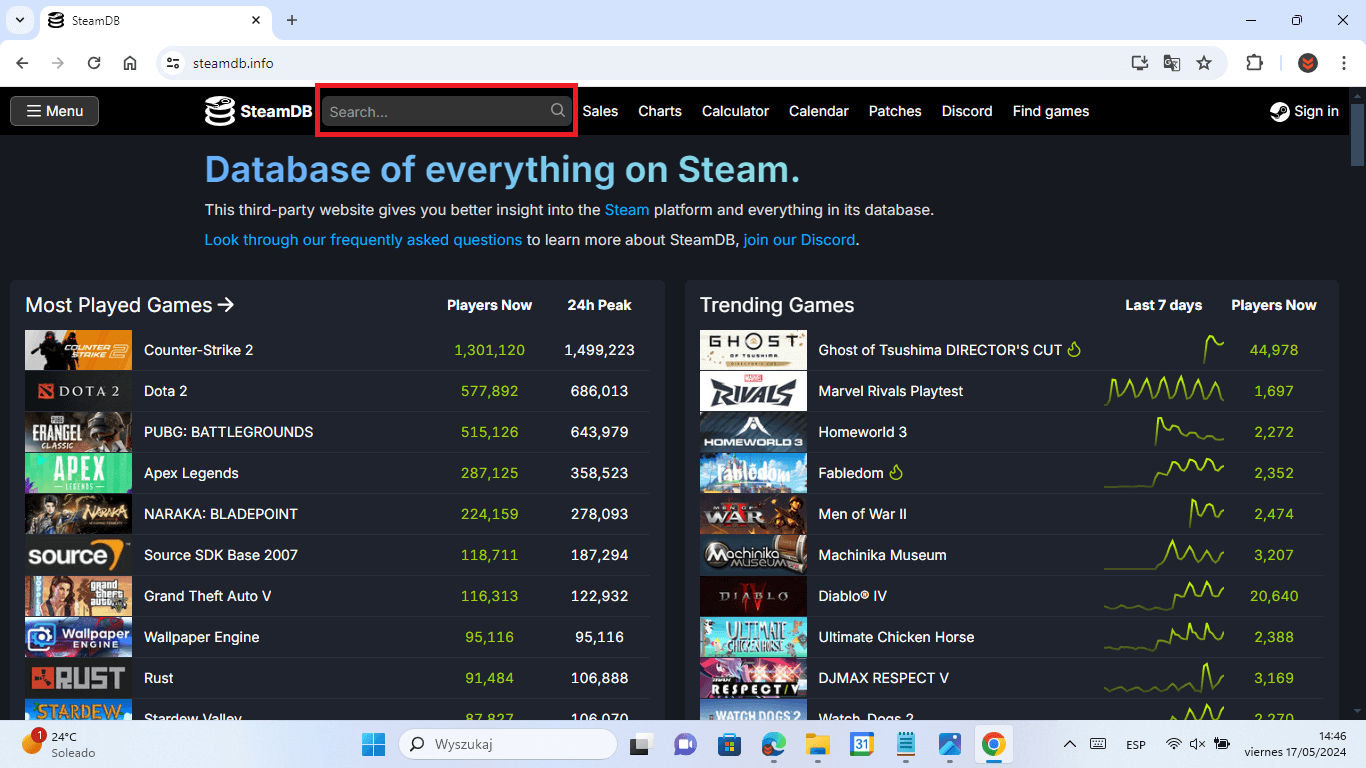
Task: Click the join our Discord link
Action: (x=799, y=240)
